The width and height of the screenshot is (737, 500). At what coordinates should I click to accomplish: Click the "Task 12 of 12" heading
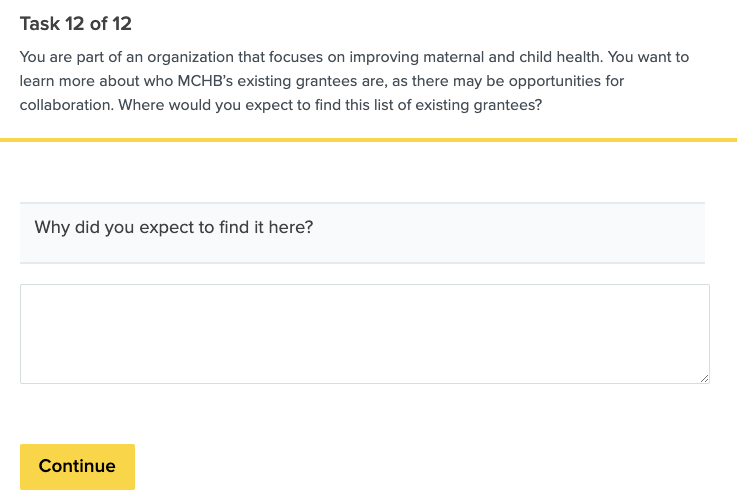(75, 24)
